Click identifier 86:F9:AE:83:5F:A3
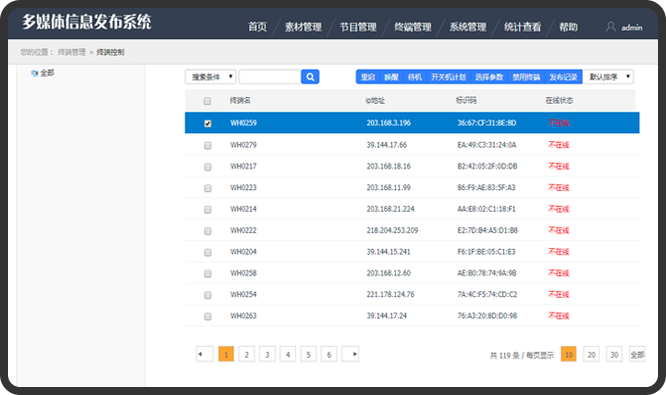This screenshot has width=666, height=395. (x=486, y=188)
